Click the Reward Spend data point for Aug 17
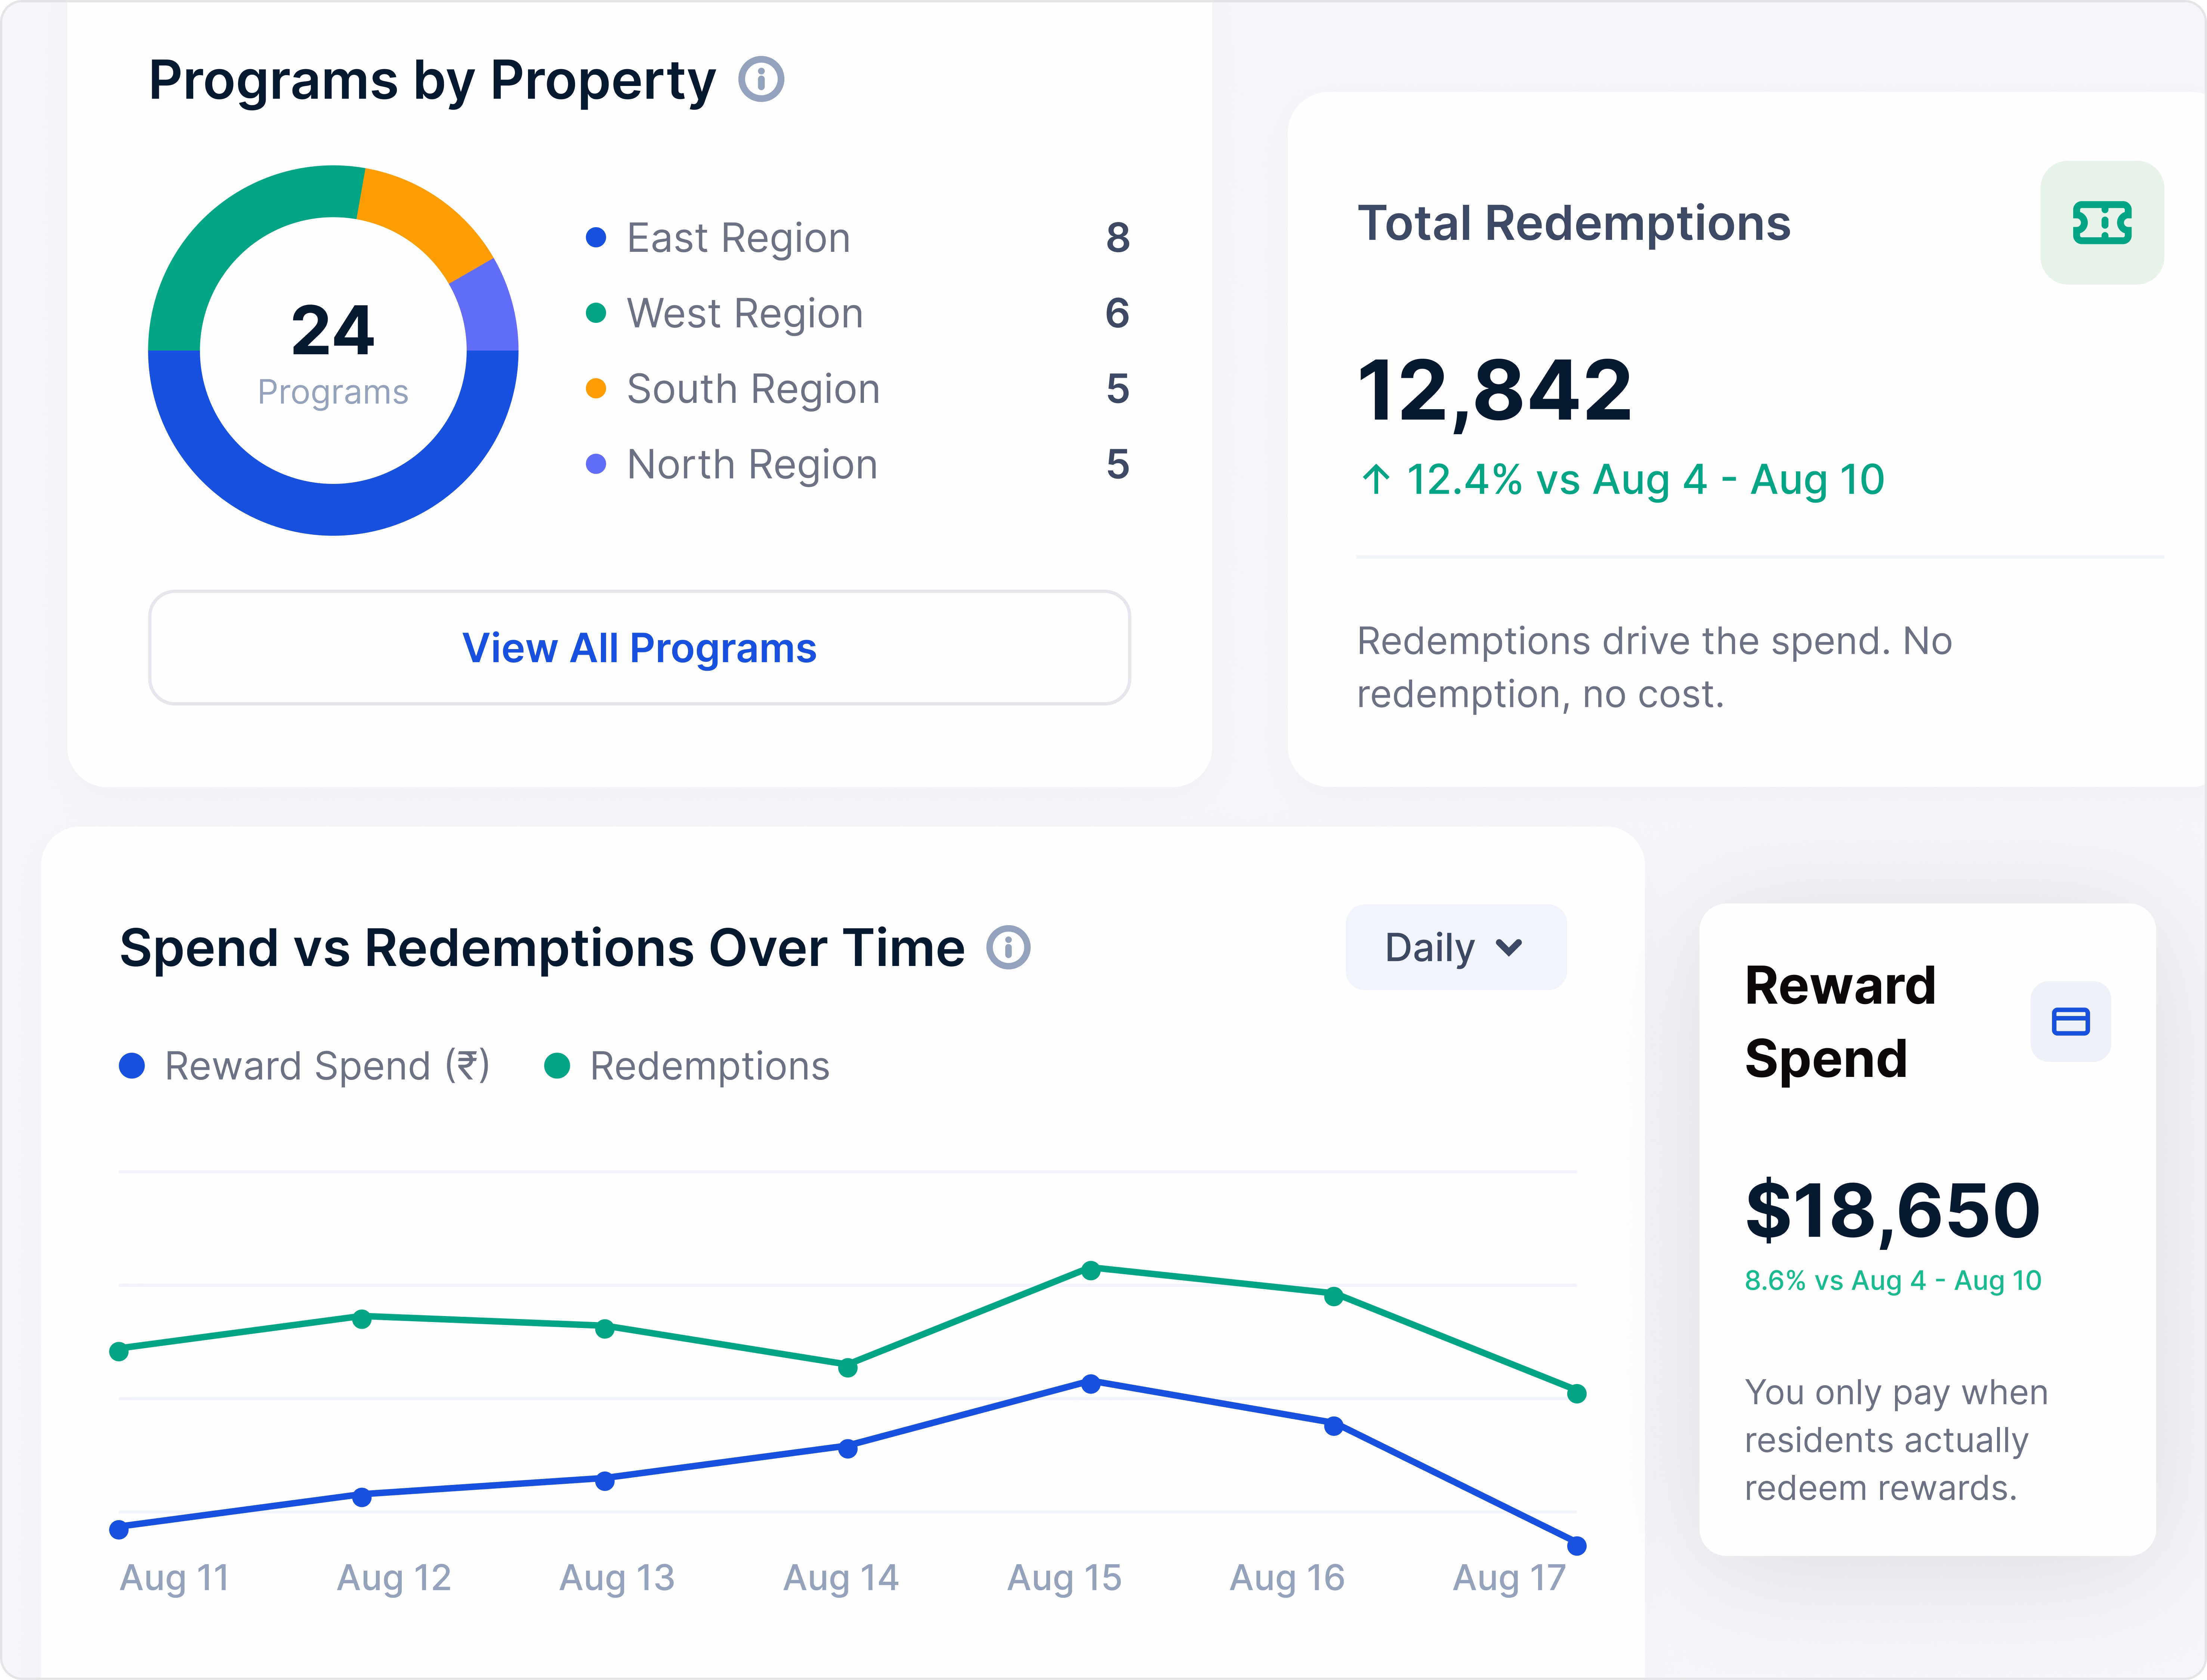 point(1577,1546)
